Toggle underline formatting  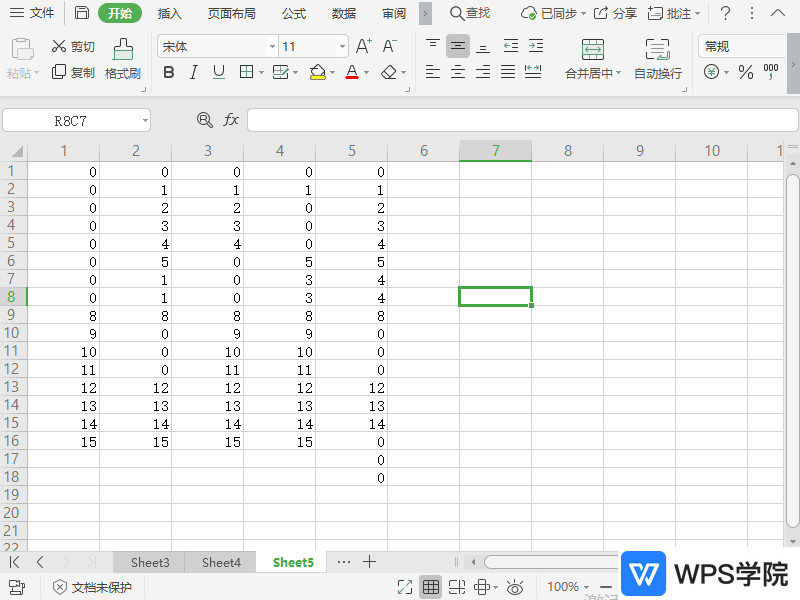(219, 73)
